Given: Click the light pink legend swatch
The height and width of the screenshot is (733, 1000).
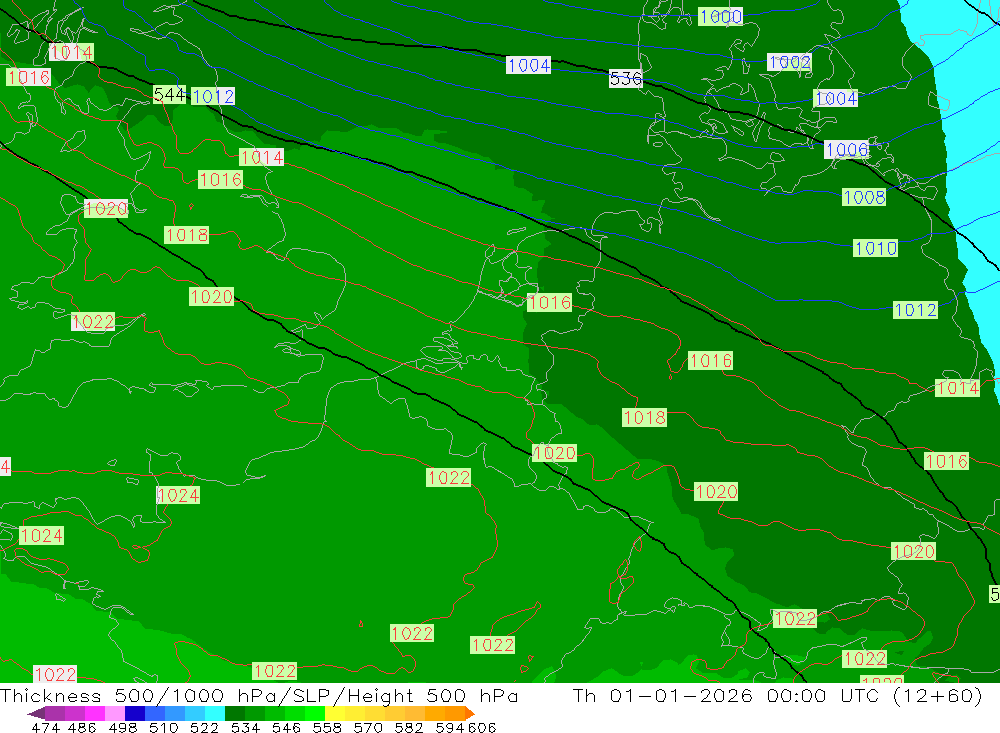Looking at the screenshot, I should [115, 713].
